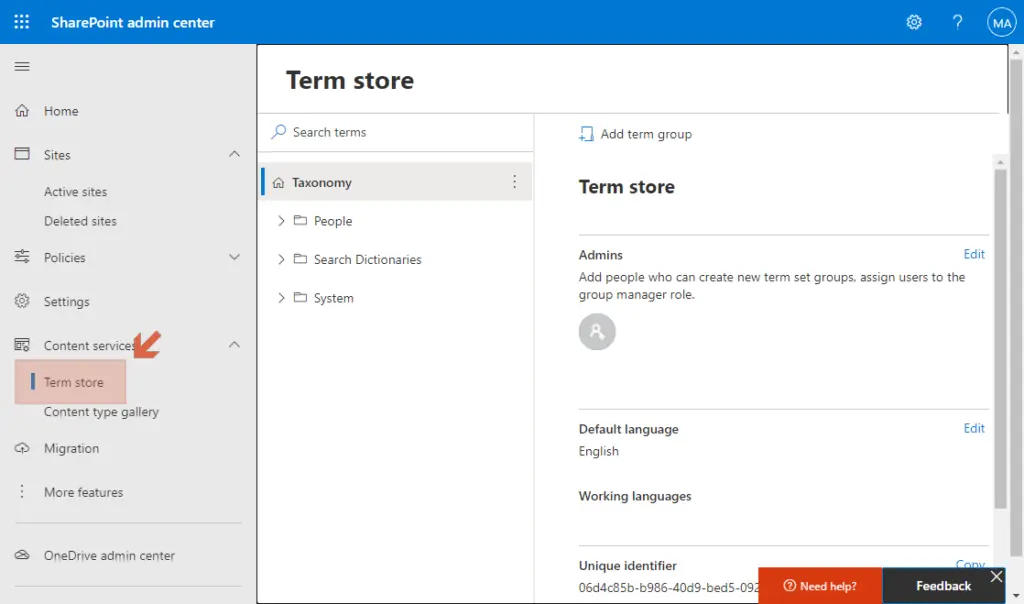This screenshot has height=604, width=1024.
Task: Go to Home in the sidebar
Action: [61, 111]
